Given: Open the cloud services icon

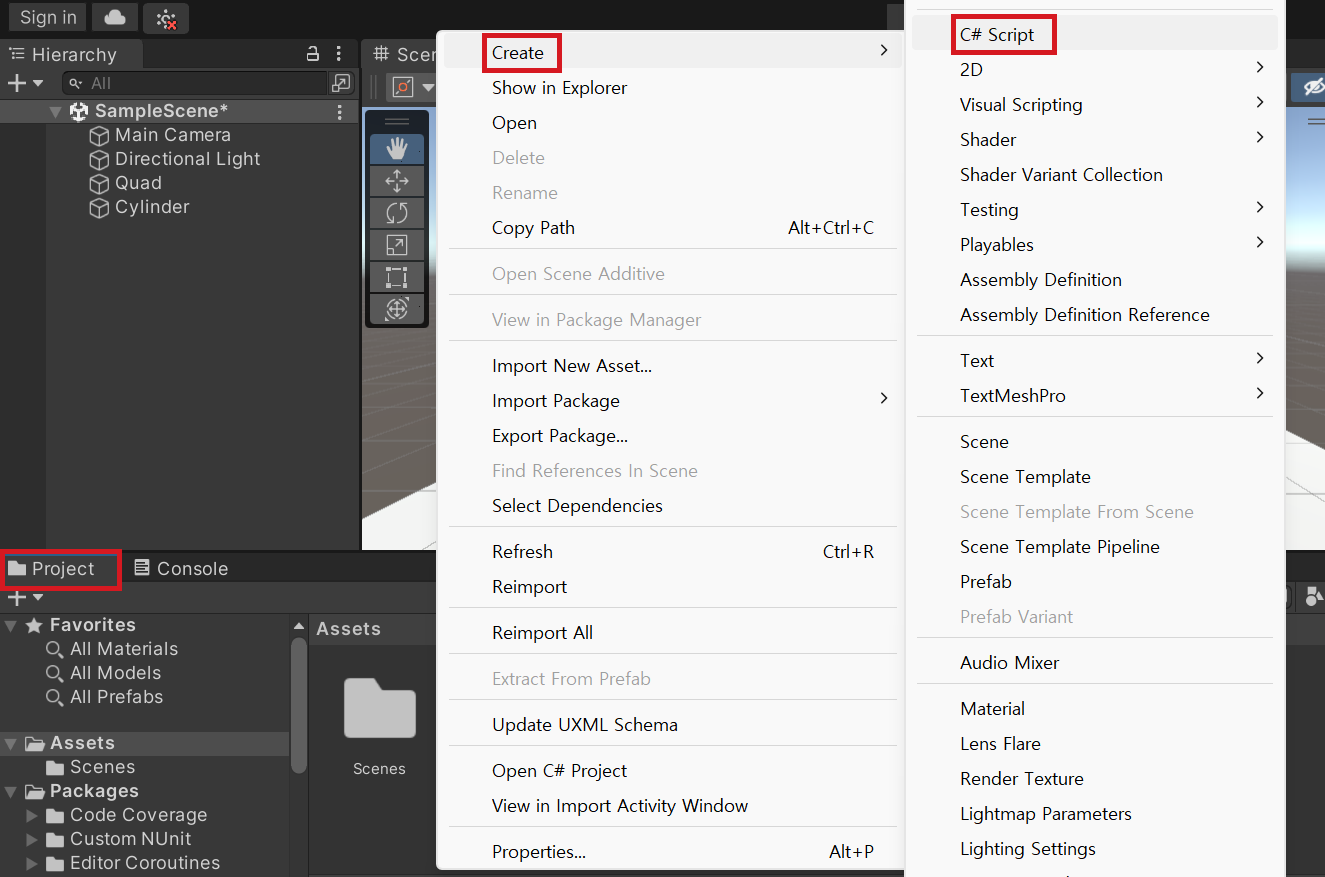Looking at the screenshot, I should (115, 17).
